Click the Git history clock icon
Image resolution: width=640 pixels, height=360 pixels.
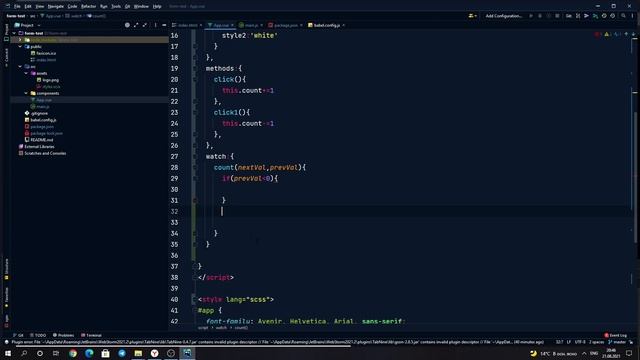coord(604,16)
